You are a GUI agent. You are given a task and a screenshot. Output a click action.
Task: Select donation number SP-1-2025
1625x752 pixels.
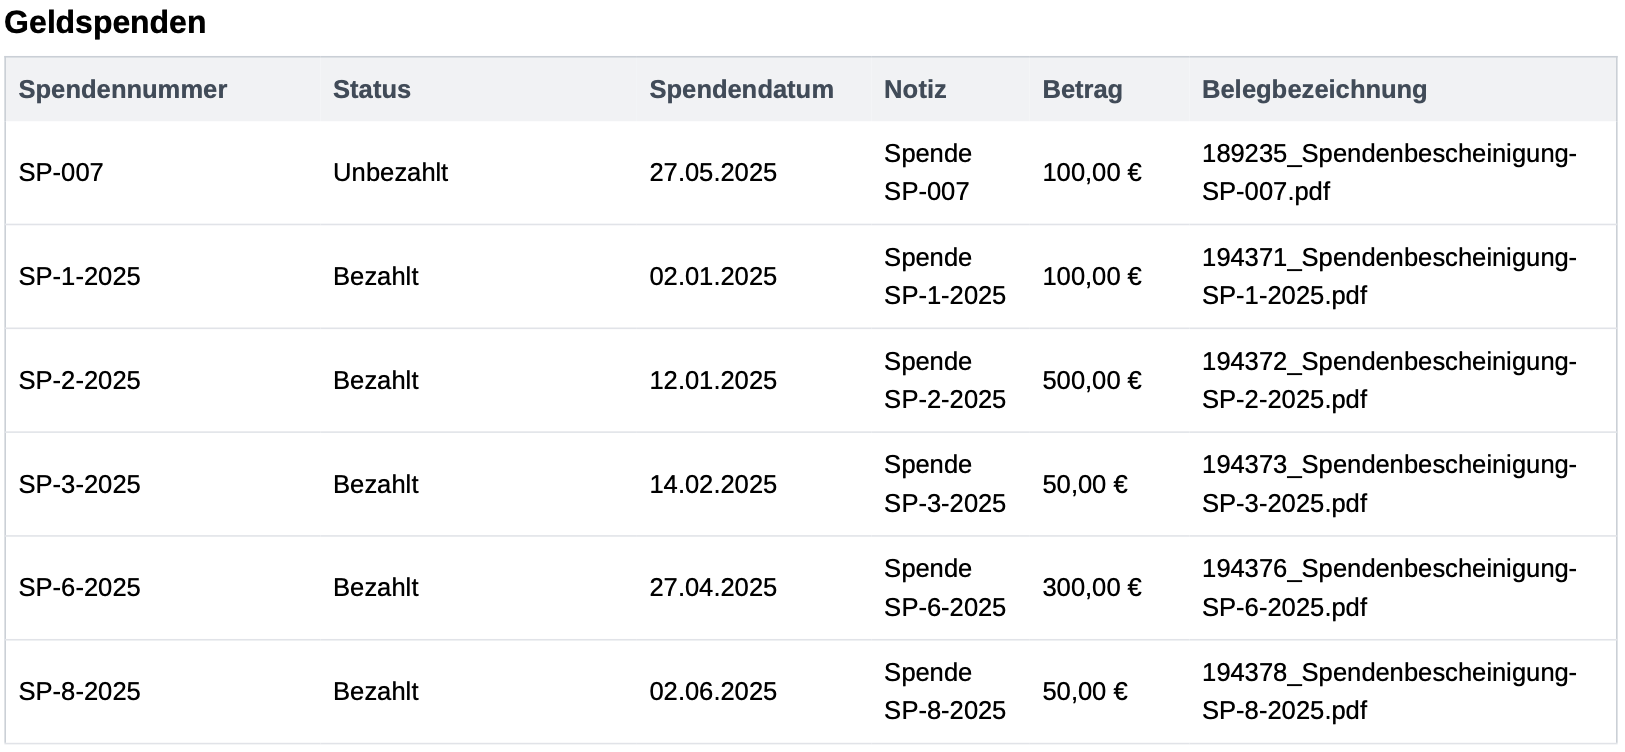(79, 277)
